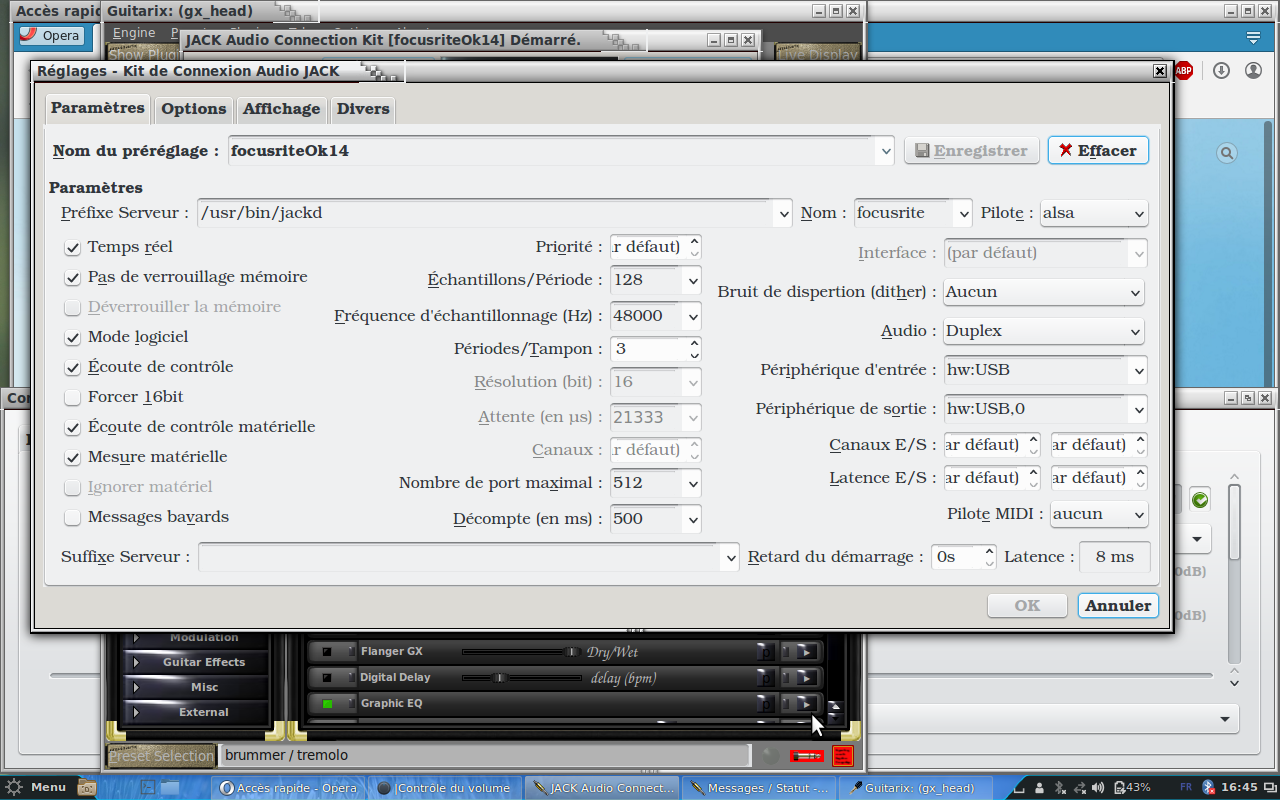The height and width of the screenshot is (800, 1280).
Task: Click the Retard du démarrage spin box
Action: (x=964, y=557)
